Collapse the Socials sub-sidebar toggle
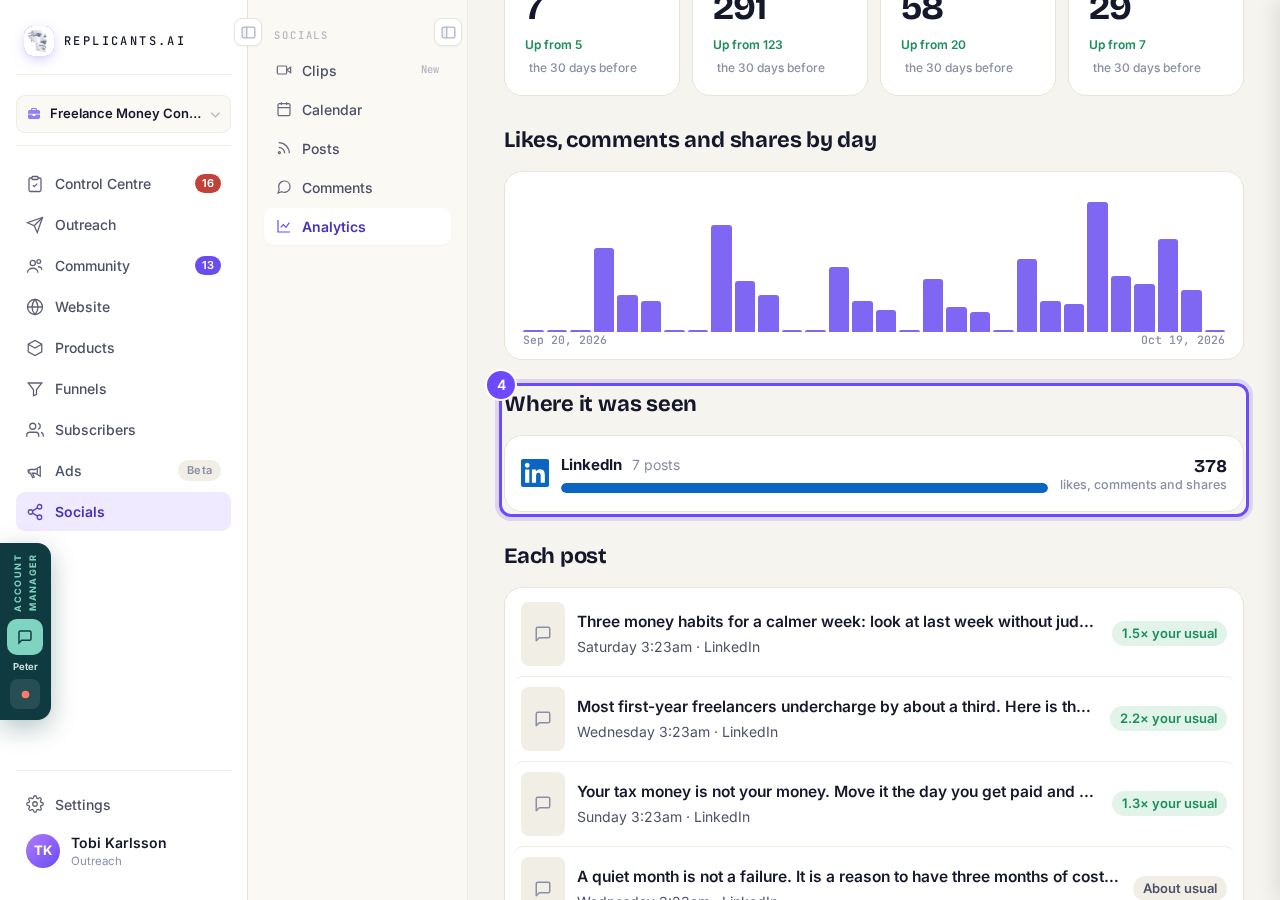Image resolution: width=1280 pixels, height=900 pixels. point(448,32)
